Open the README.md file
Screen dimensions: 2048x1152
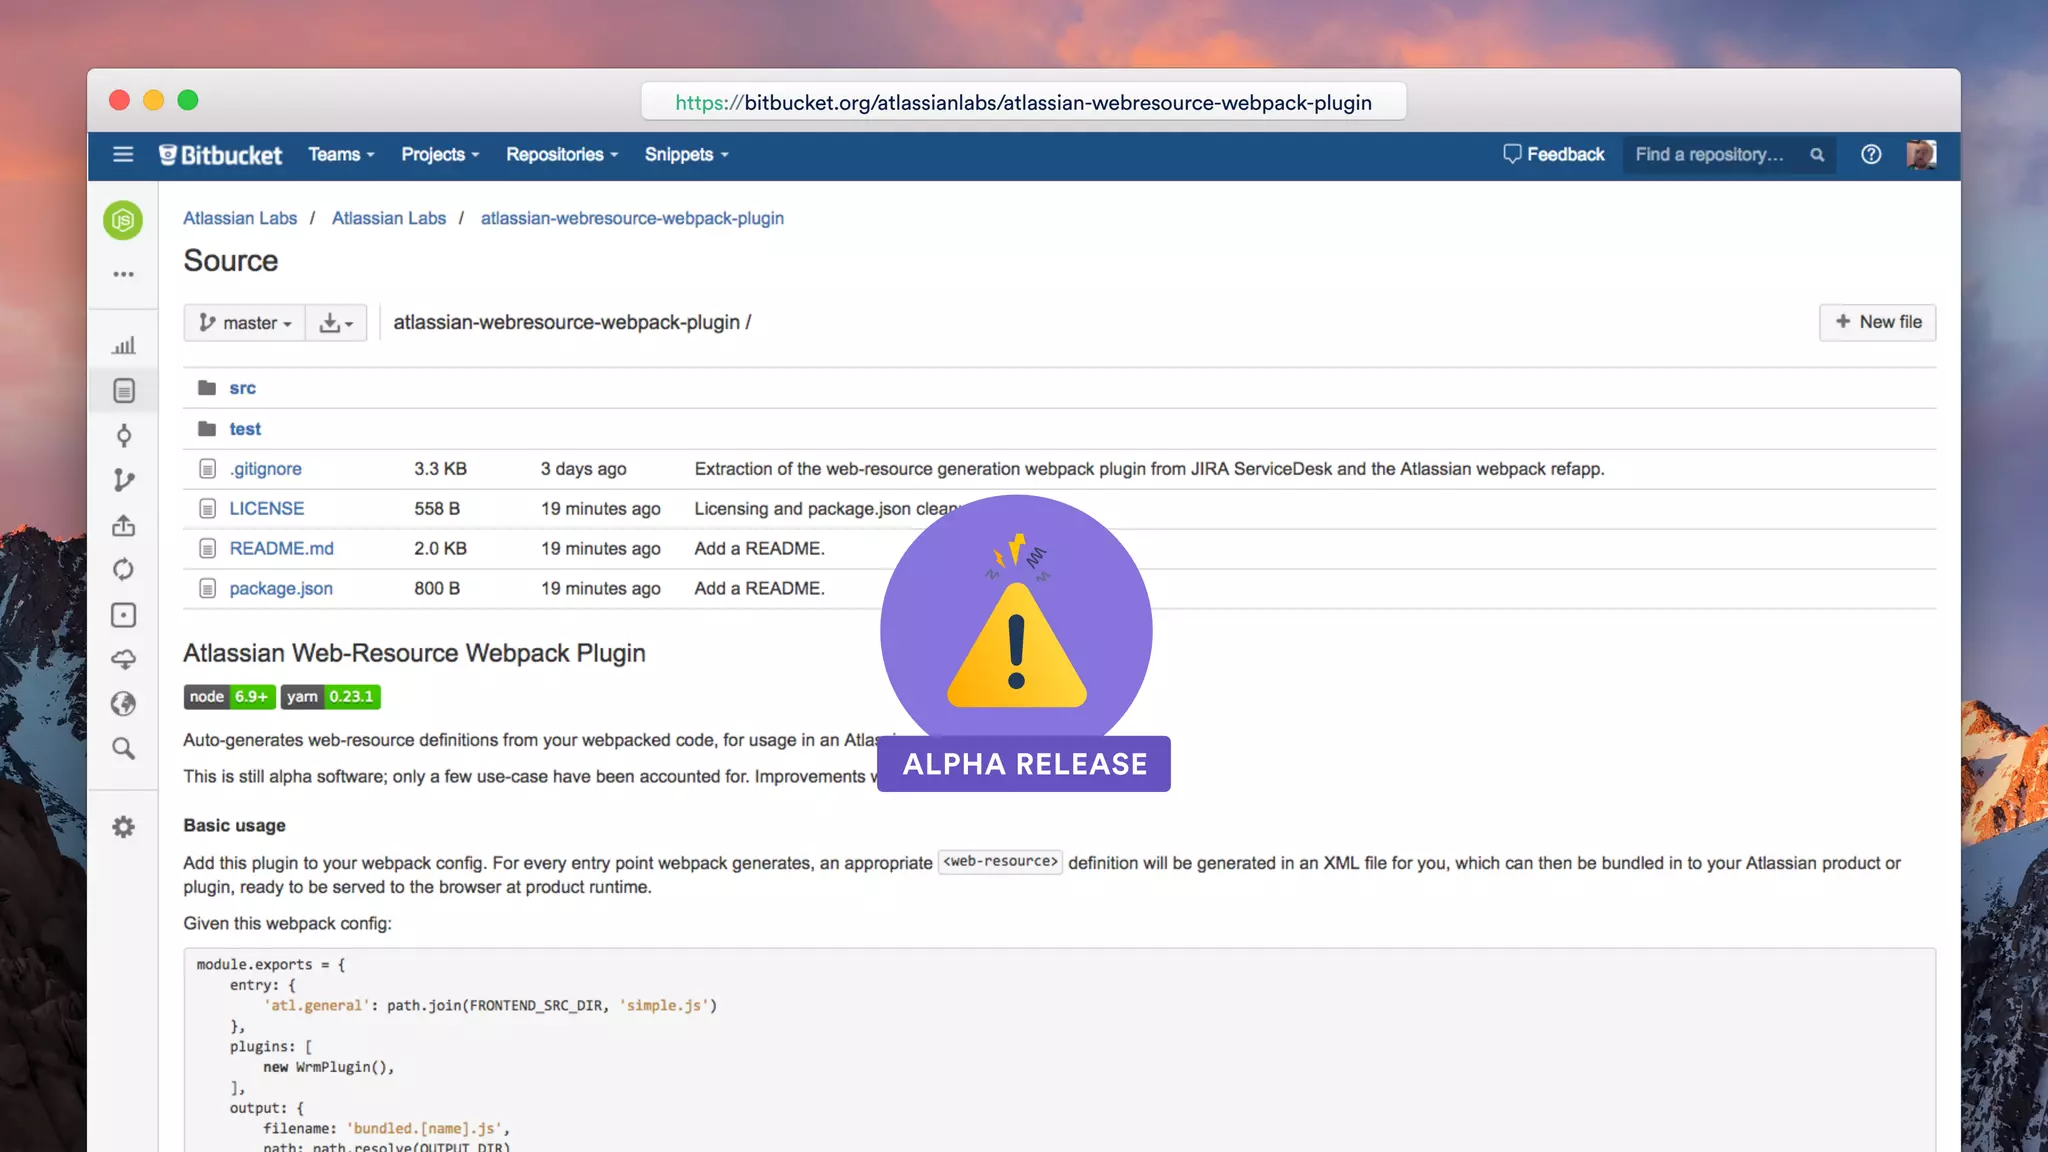pyautogui.click(x=282, y=549)
